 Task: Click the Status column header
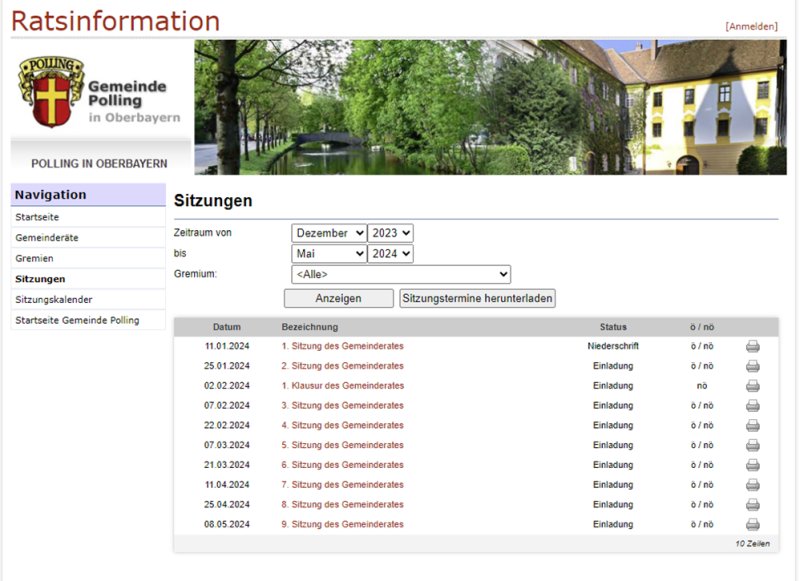pos(613,327)
